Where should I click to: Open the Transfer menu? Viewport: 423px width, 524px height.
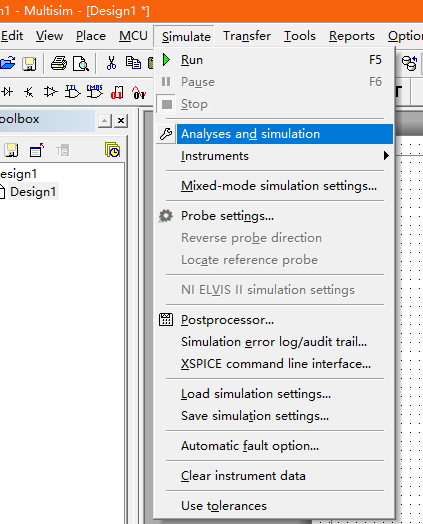(247, 36)
